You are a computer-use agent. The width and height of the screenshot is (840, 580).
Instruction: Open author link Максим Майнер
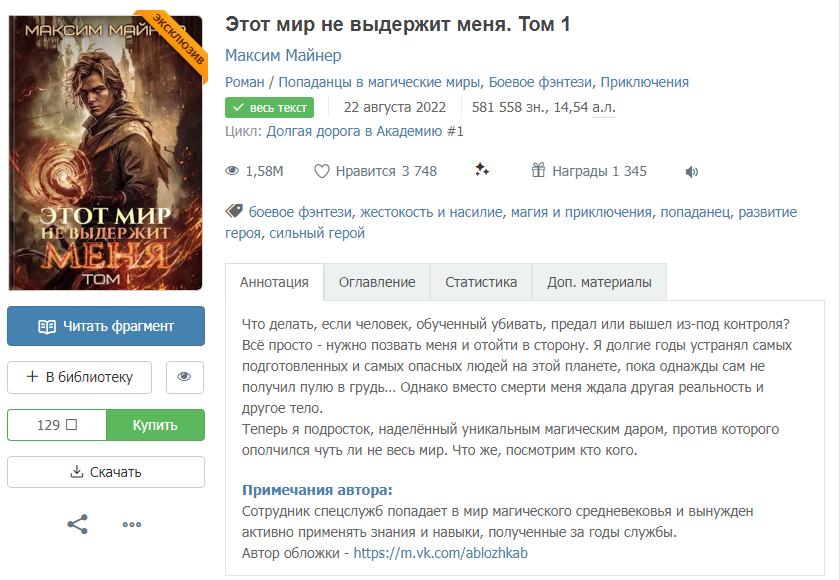pyautogui.click(x=283, y=55)
